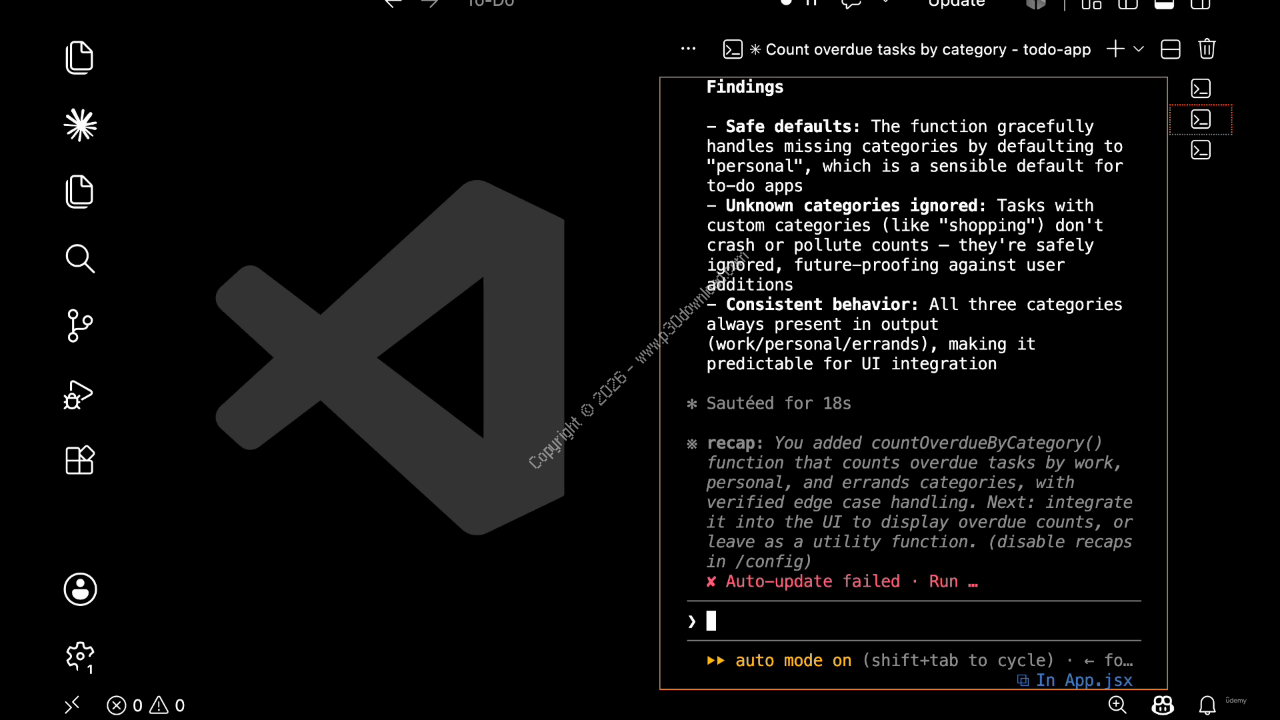Open the Run and Debug view

[x=79, y=395]
